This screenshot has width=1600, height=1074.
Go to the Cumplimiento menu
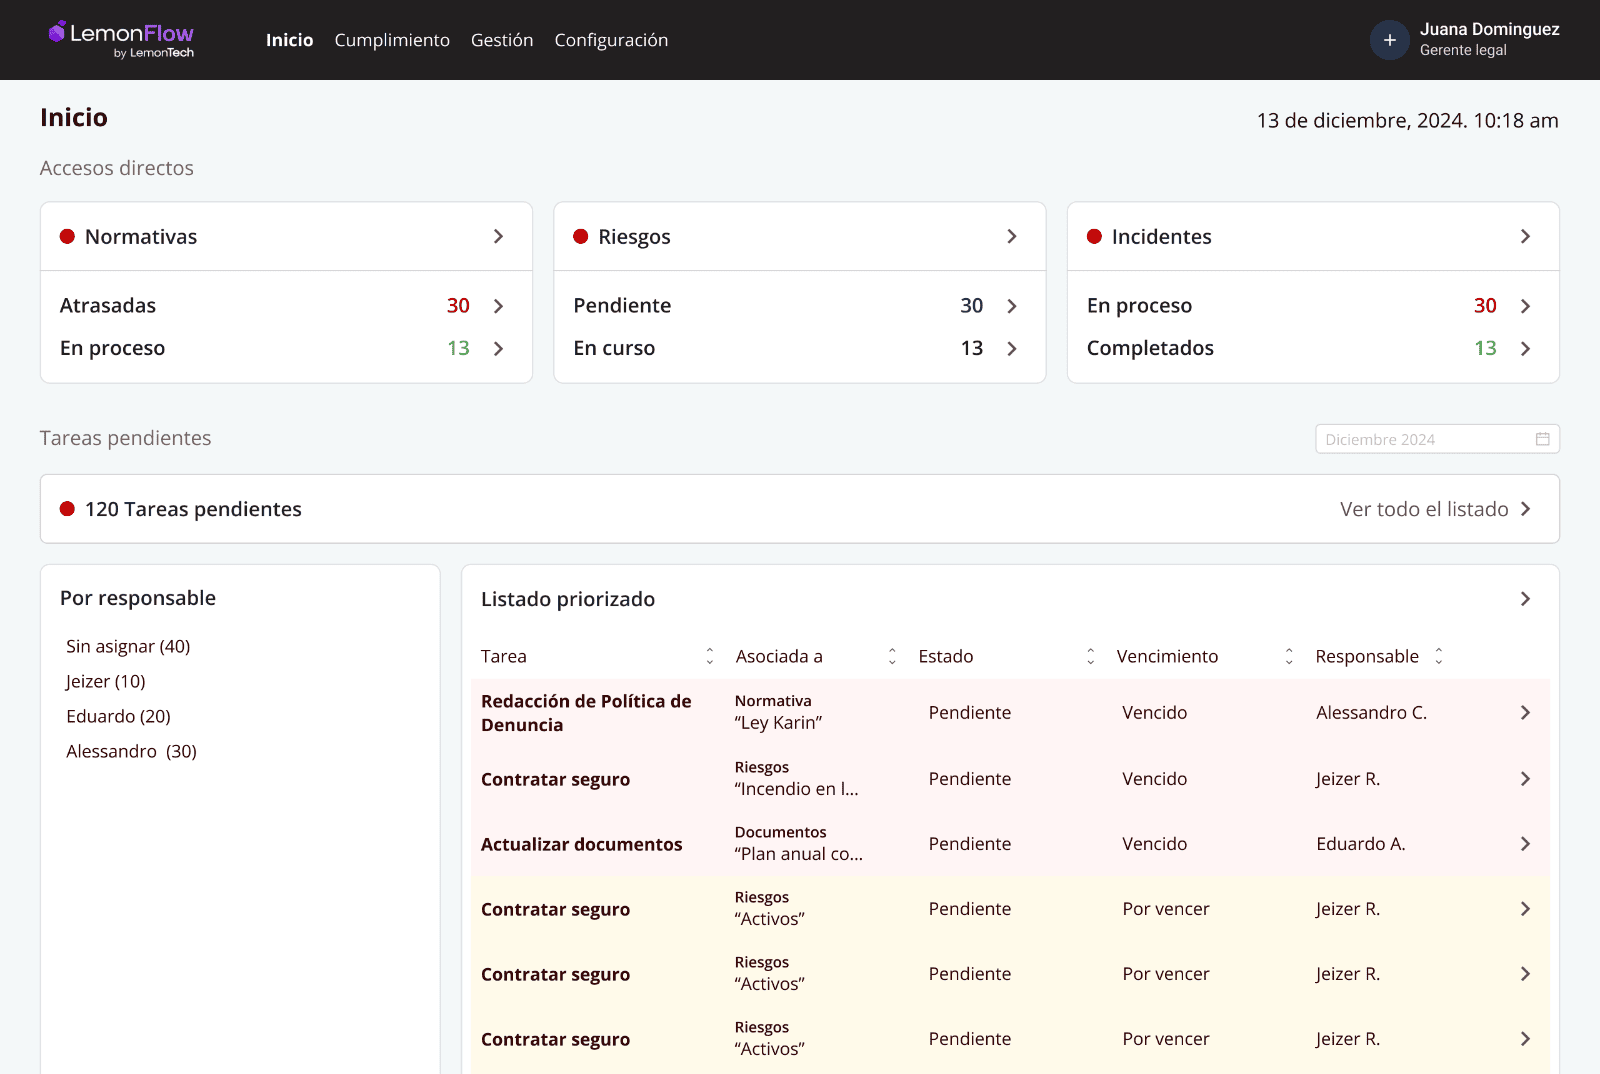point(392,40)
